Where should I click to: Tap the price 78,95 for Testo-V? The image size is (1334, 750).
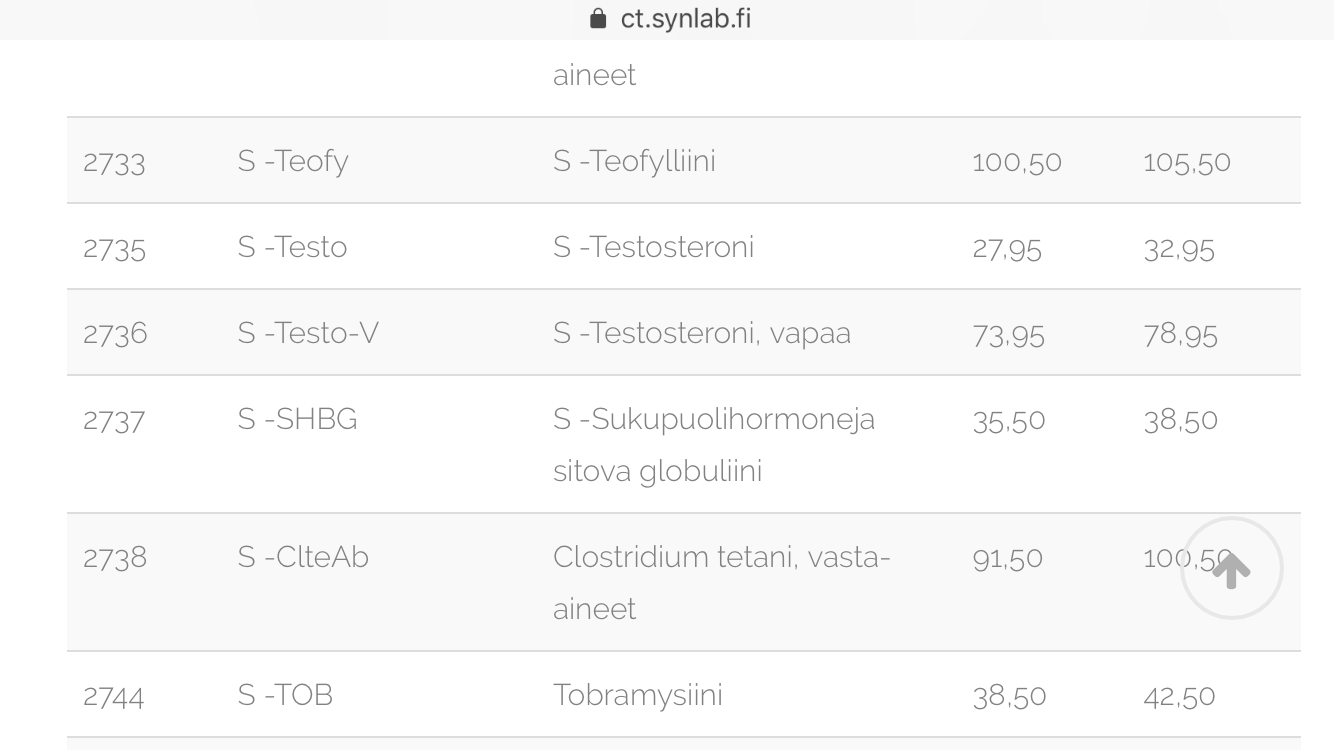1180,334
